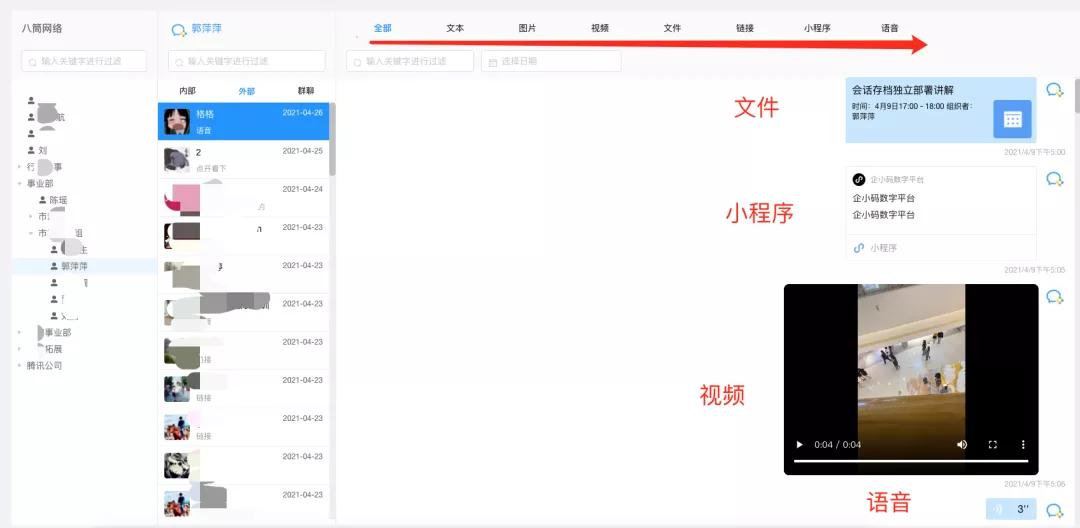1080x528 pixels.
Task: Switch to the 链接 tab
Action: pyautogui.click(x=745, y=28)
